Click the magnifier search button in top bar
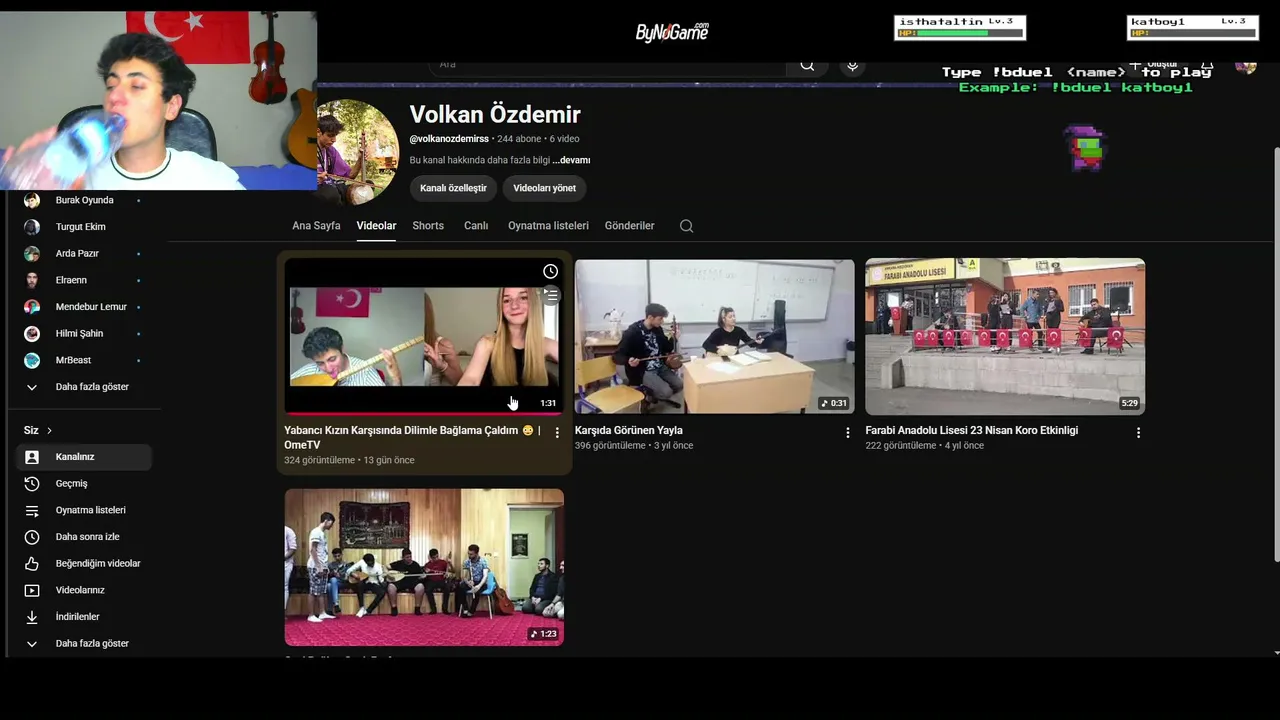The image size is (1280, 720). (807, 66)
